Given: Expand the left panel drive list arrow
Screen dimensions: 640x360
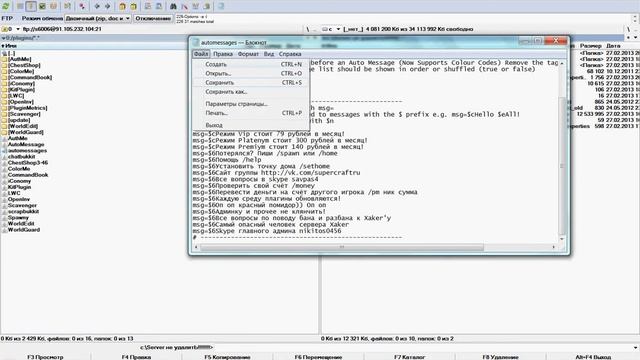Looking at the screenshot, I should tap(18, 29).
